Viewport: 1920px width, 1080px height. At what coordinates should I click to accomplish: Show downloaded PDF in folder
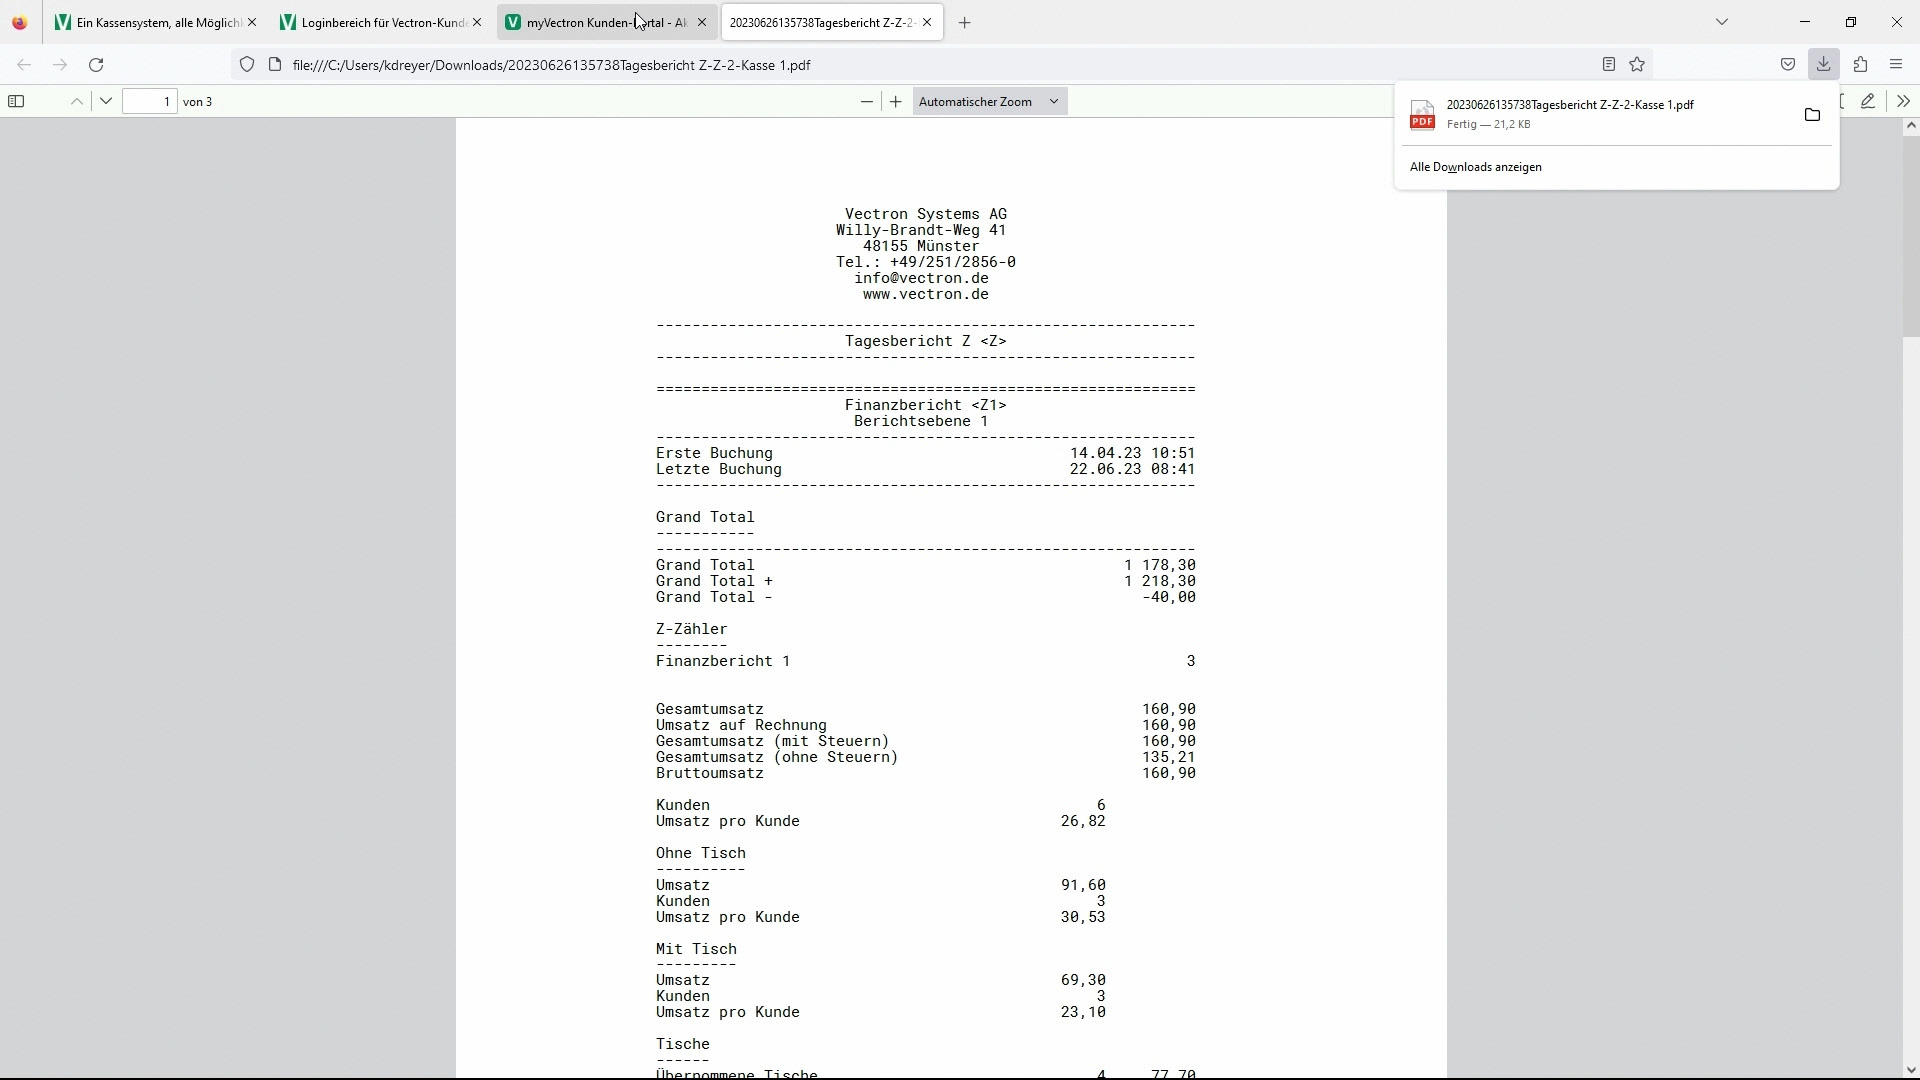(x=1812, y=115)
